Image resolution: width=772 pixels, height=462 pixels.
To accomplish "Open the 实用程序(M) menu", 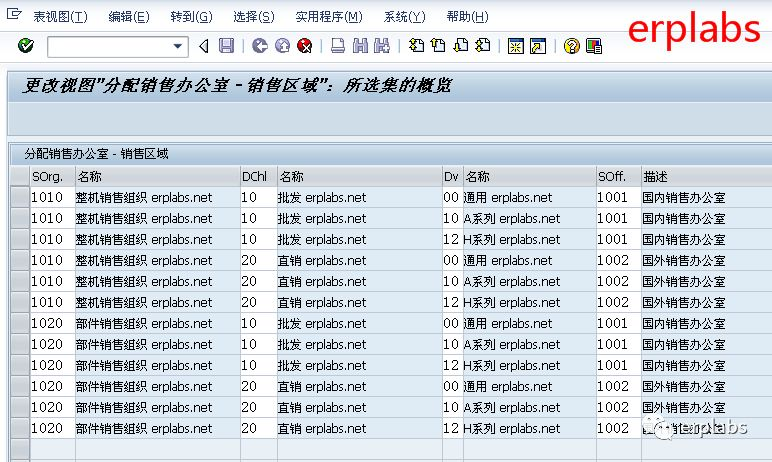I will point(329,17).
